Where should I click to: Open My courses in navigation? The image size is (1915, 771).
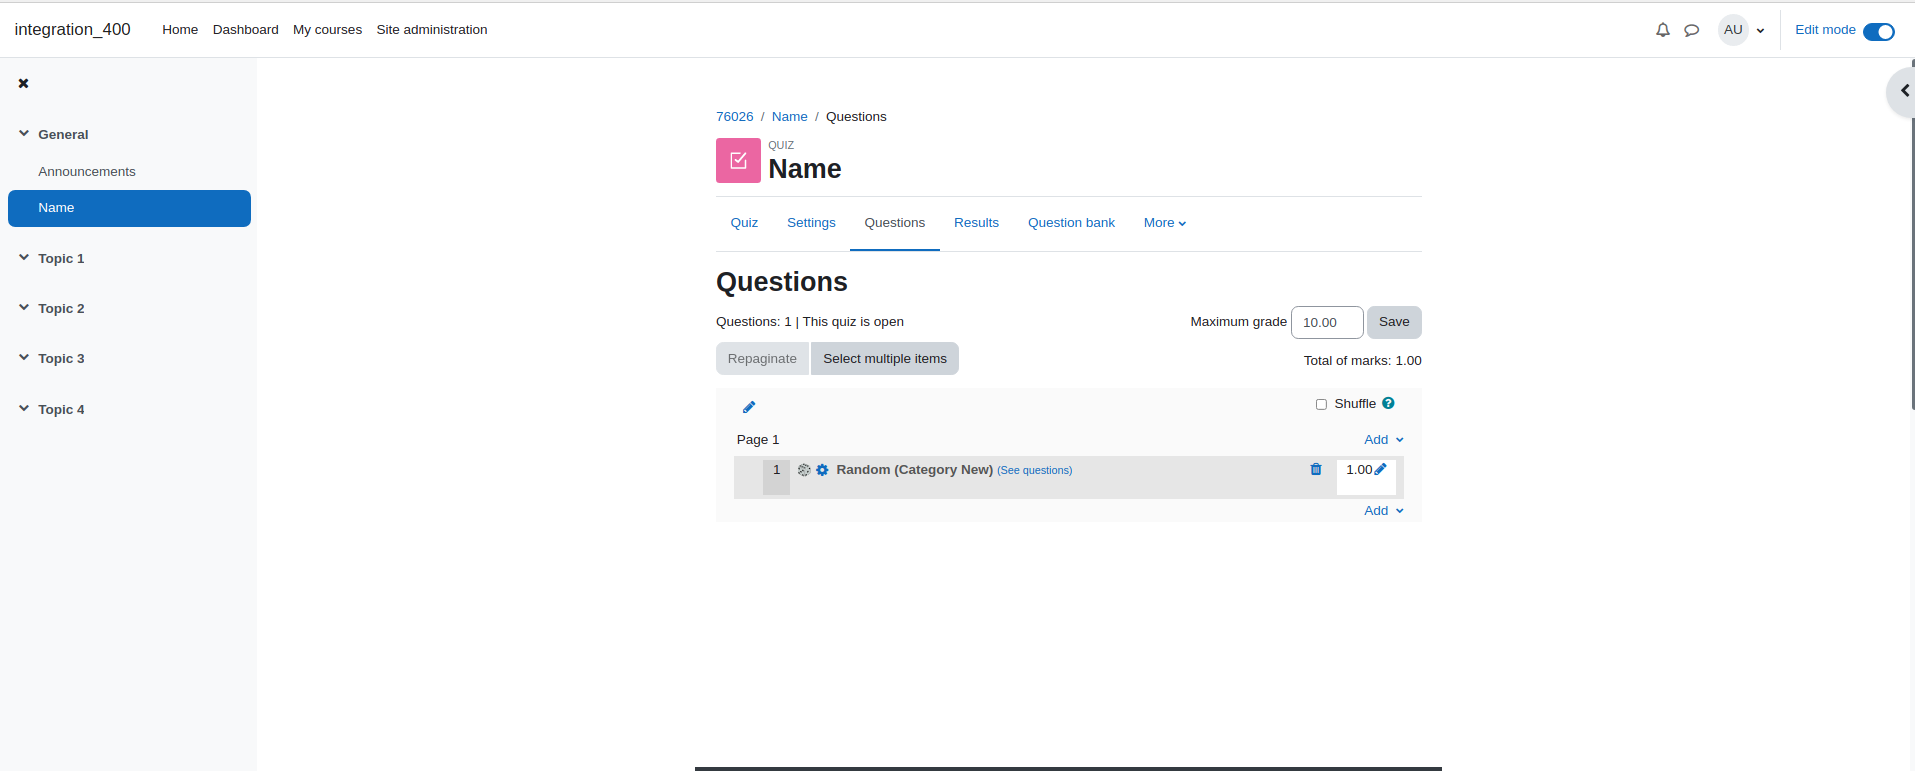[327, 30]
